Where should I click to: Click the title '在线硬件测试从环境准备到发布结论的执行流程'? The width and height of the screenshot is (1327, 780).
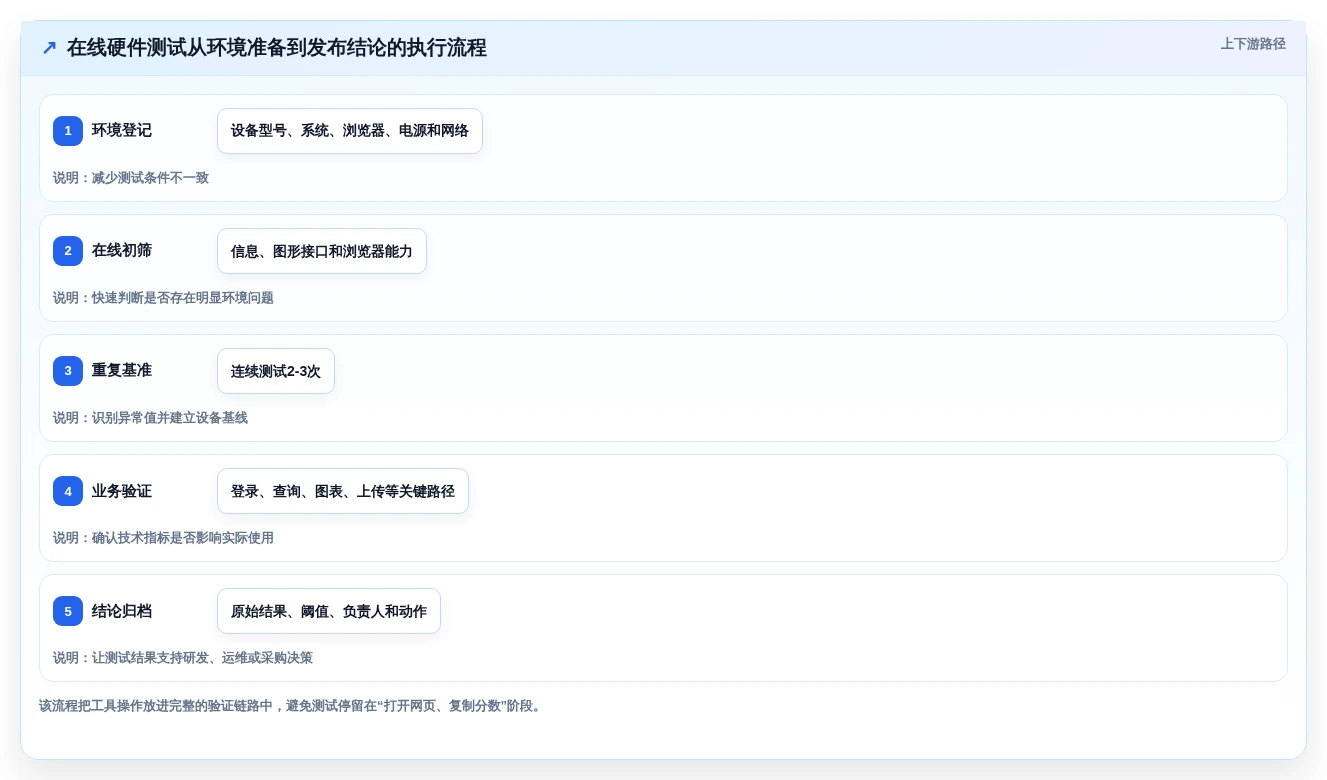[x=277, y=48]
